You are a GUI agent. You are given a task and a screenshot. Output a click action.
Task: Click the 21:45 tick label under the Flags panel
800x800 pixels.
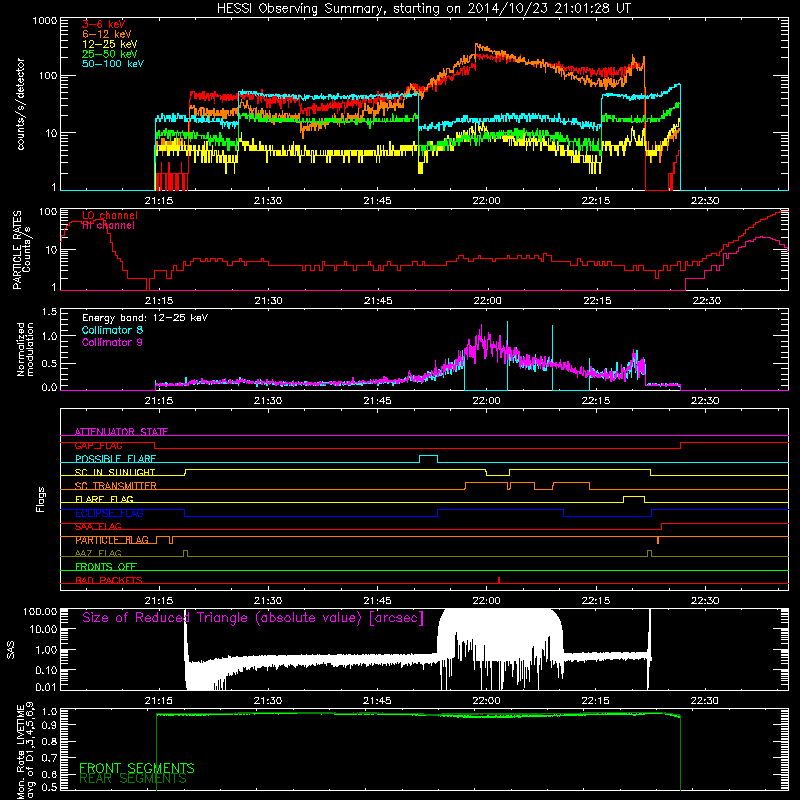[x=377, y=601]
